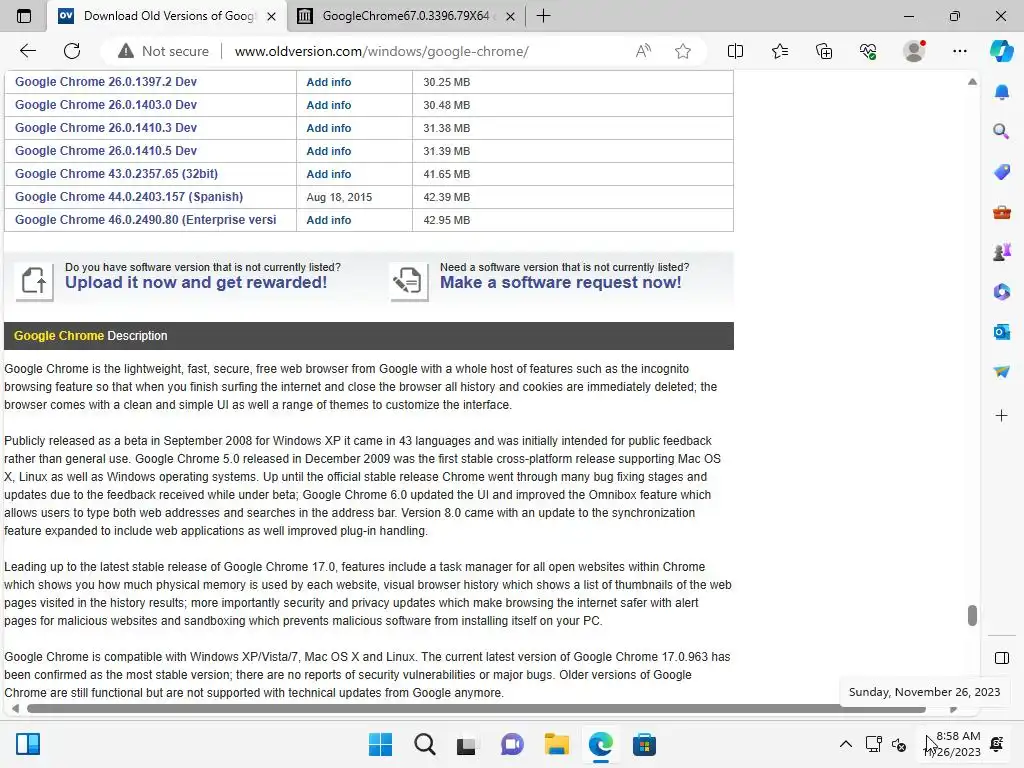1024x768 pixels.
Task: Click the software request document icon
Action: pos(409,281)
